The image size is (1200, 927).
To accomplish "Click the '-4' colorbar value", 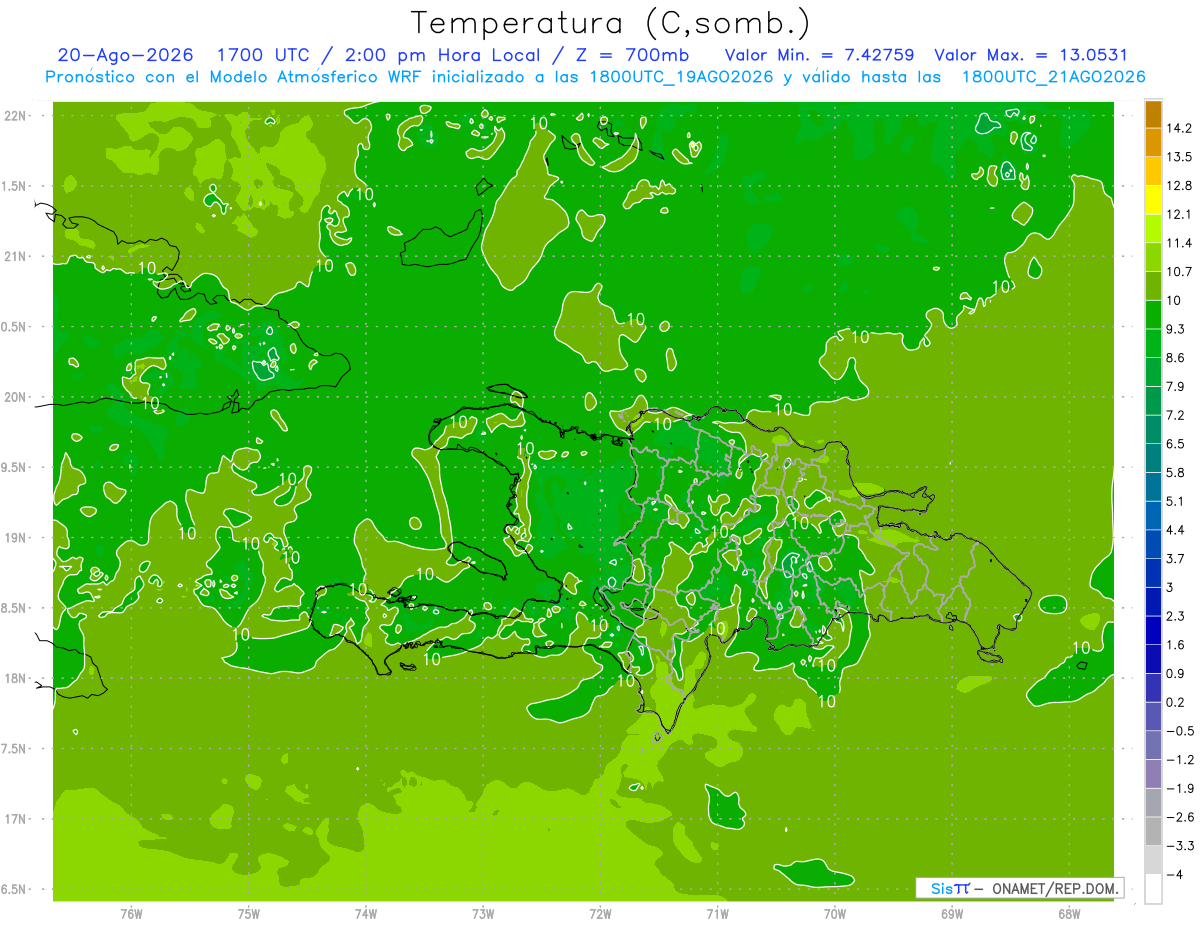I will click(1174, 874).
